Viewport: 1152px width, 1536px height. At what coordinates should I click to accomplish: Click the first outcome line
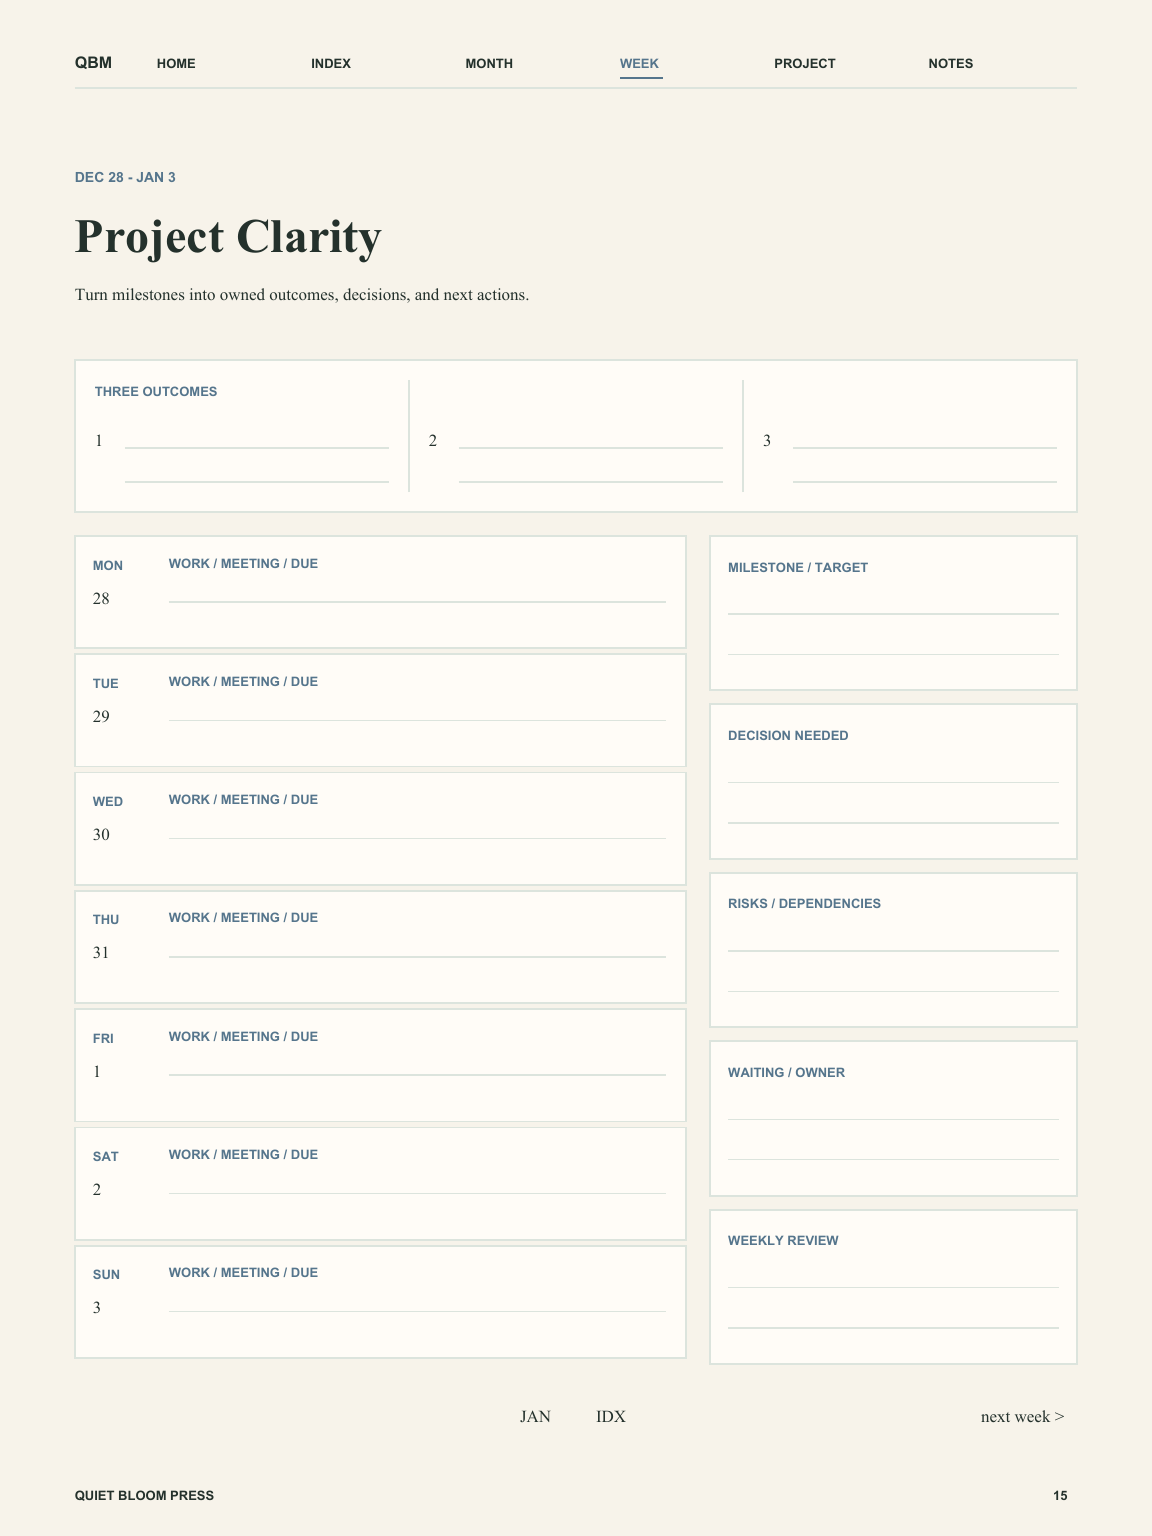click(257, 441)
